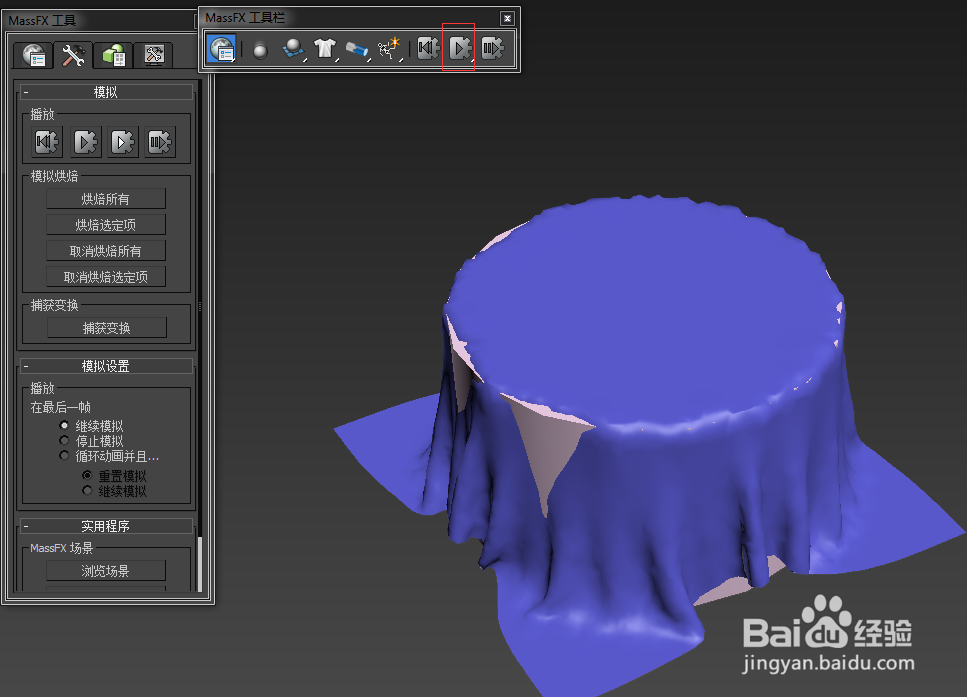Click the reset simulation icon on MassFX toolbar
This screenshot has width=967, height=697.
[428, 48]
